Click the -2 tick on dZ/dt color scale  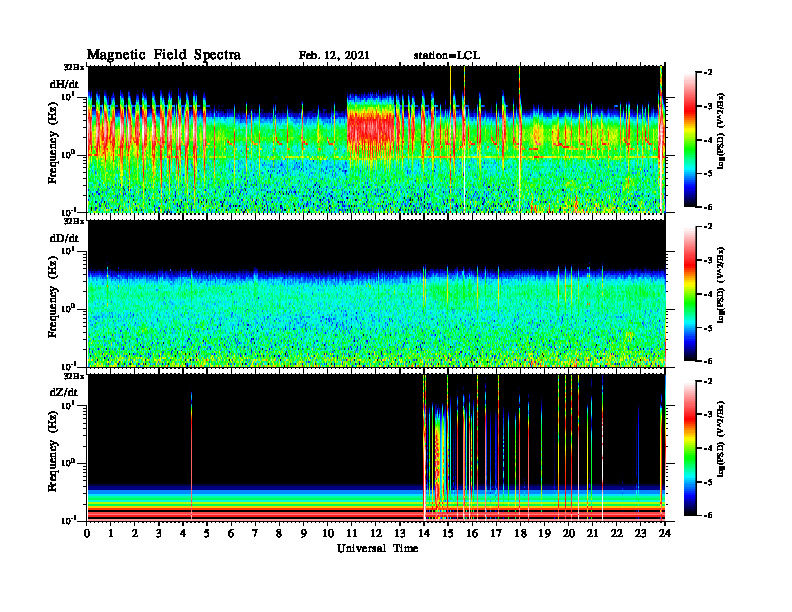[708, 381]
